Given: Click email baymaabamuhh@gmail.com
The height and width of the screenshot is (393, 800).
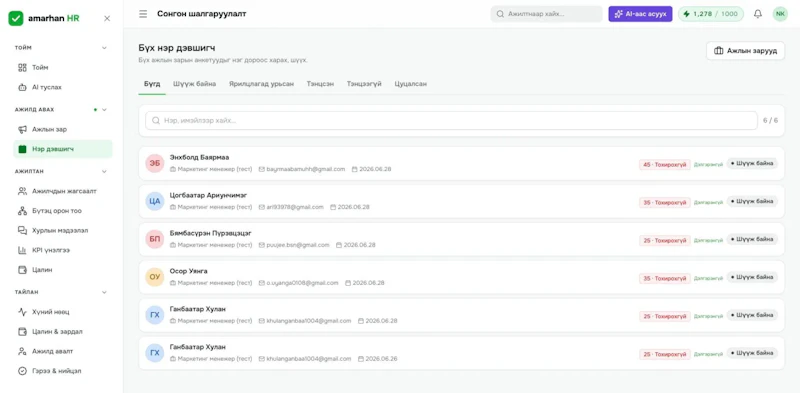Looking at the screenshot, I should (306, 169).
